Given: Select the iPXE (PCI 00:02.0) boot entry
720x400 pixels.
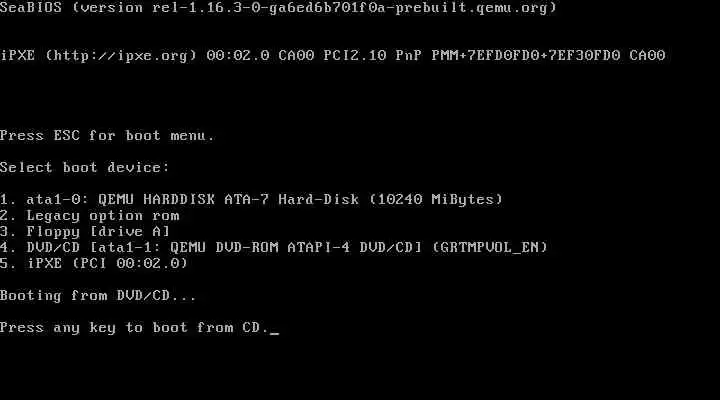Looking at the screenshot, I should pyautogui.click(x=94, y=263).
